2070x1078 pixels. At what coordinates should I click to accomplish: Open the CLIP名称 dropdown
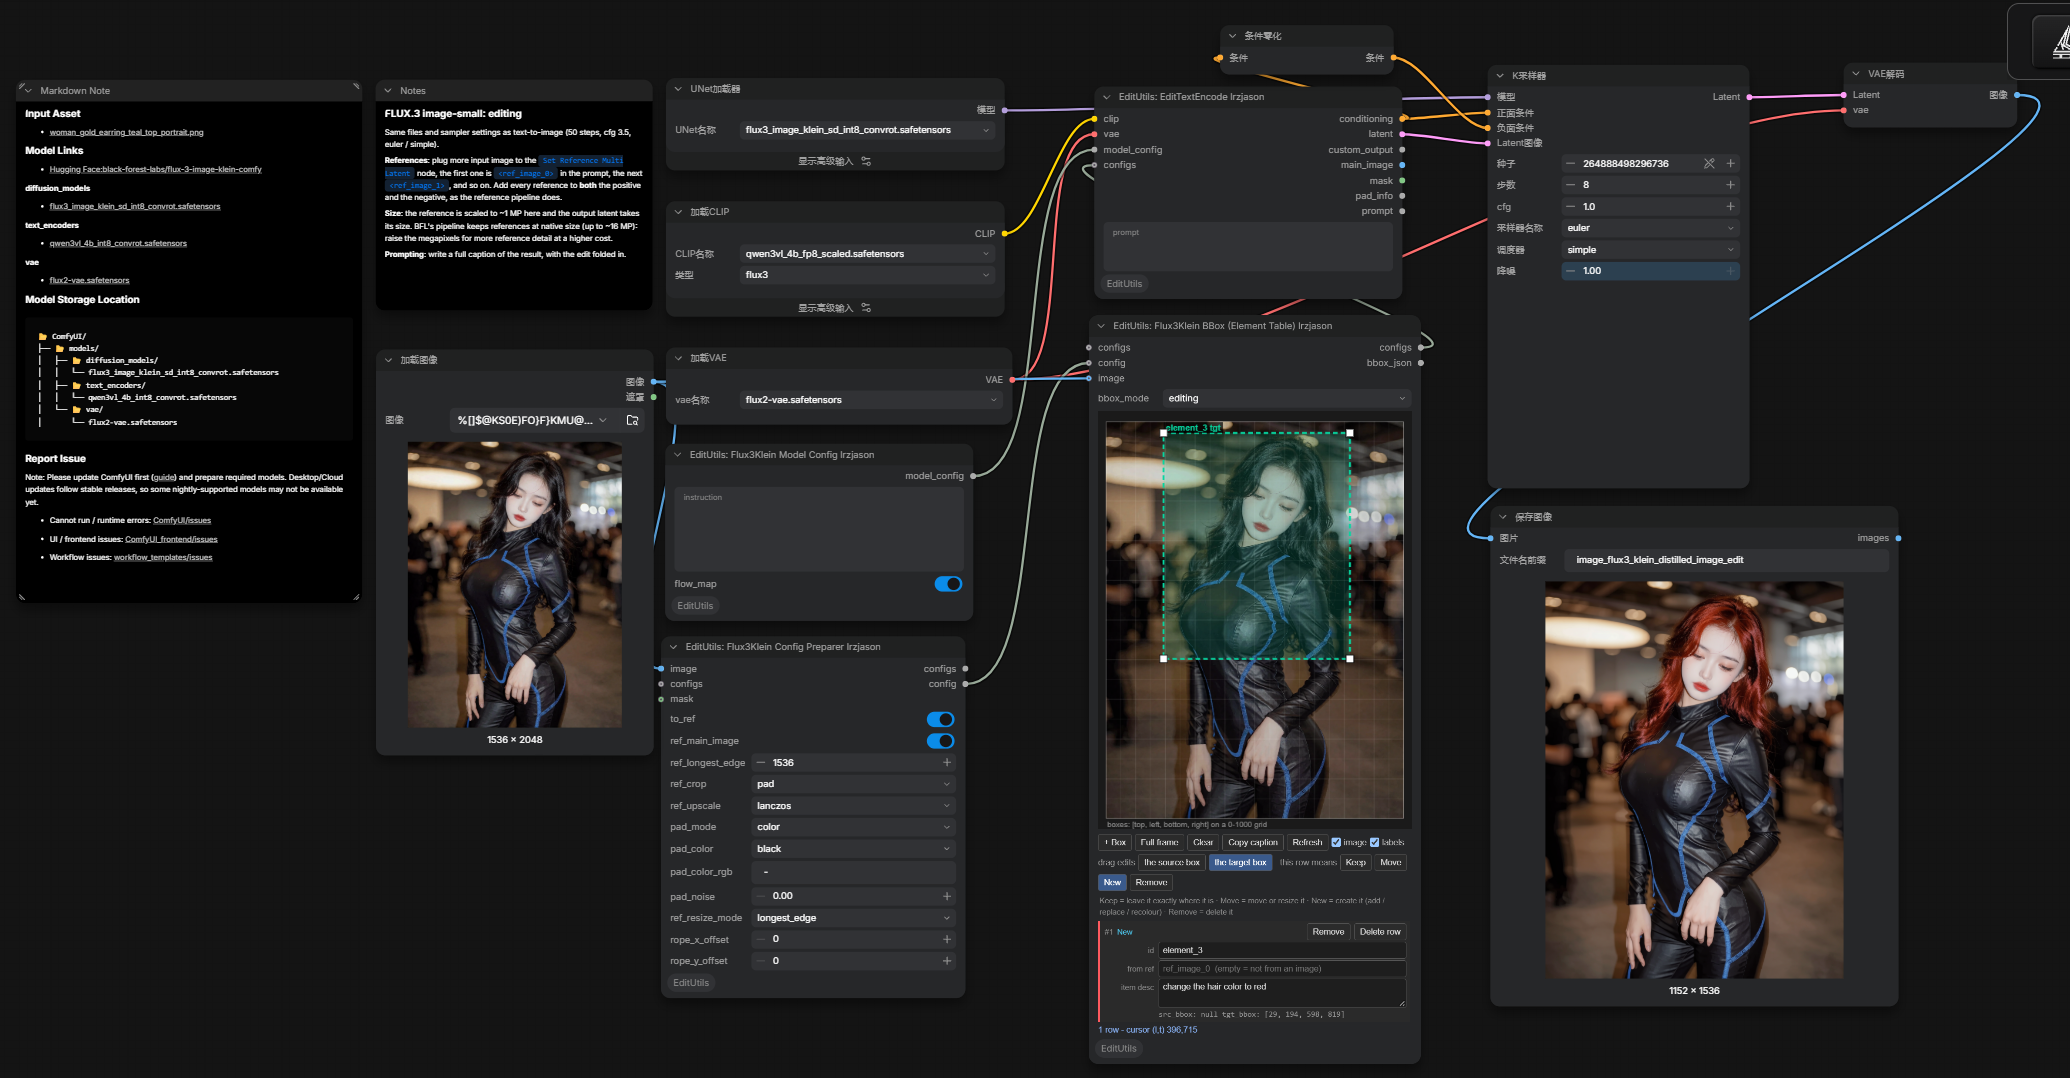click(x=867, y=254)
